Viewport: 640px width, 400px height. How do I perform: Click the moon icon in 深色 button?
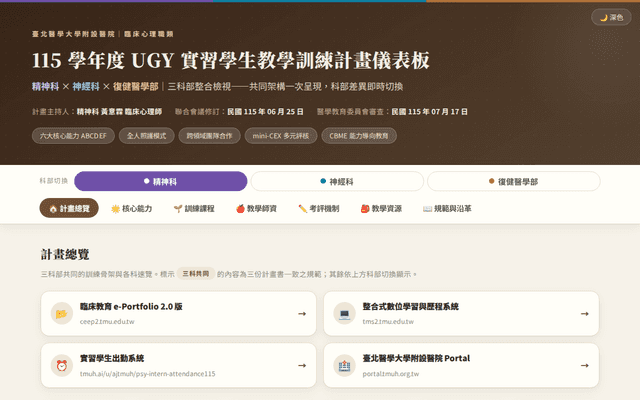coord(604,18)
